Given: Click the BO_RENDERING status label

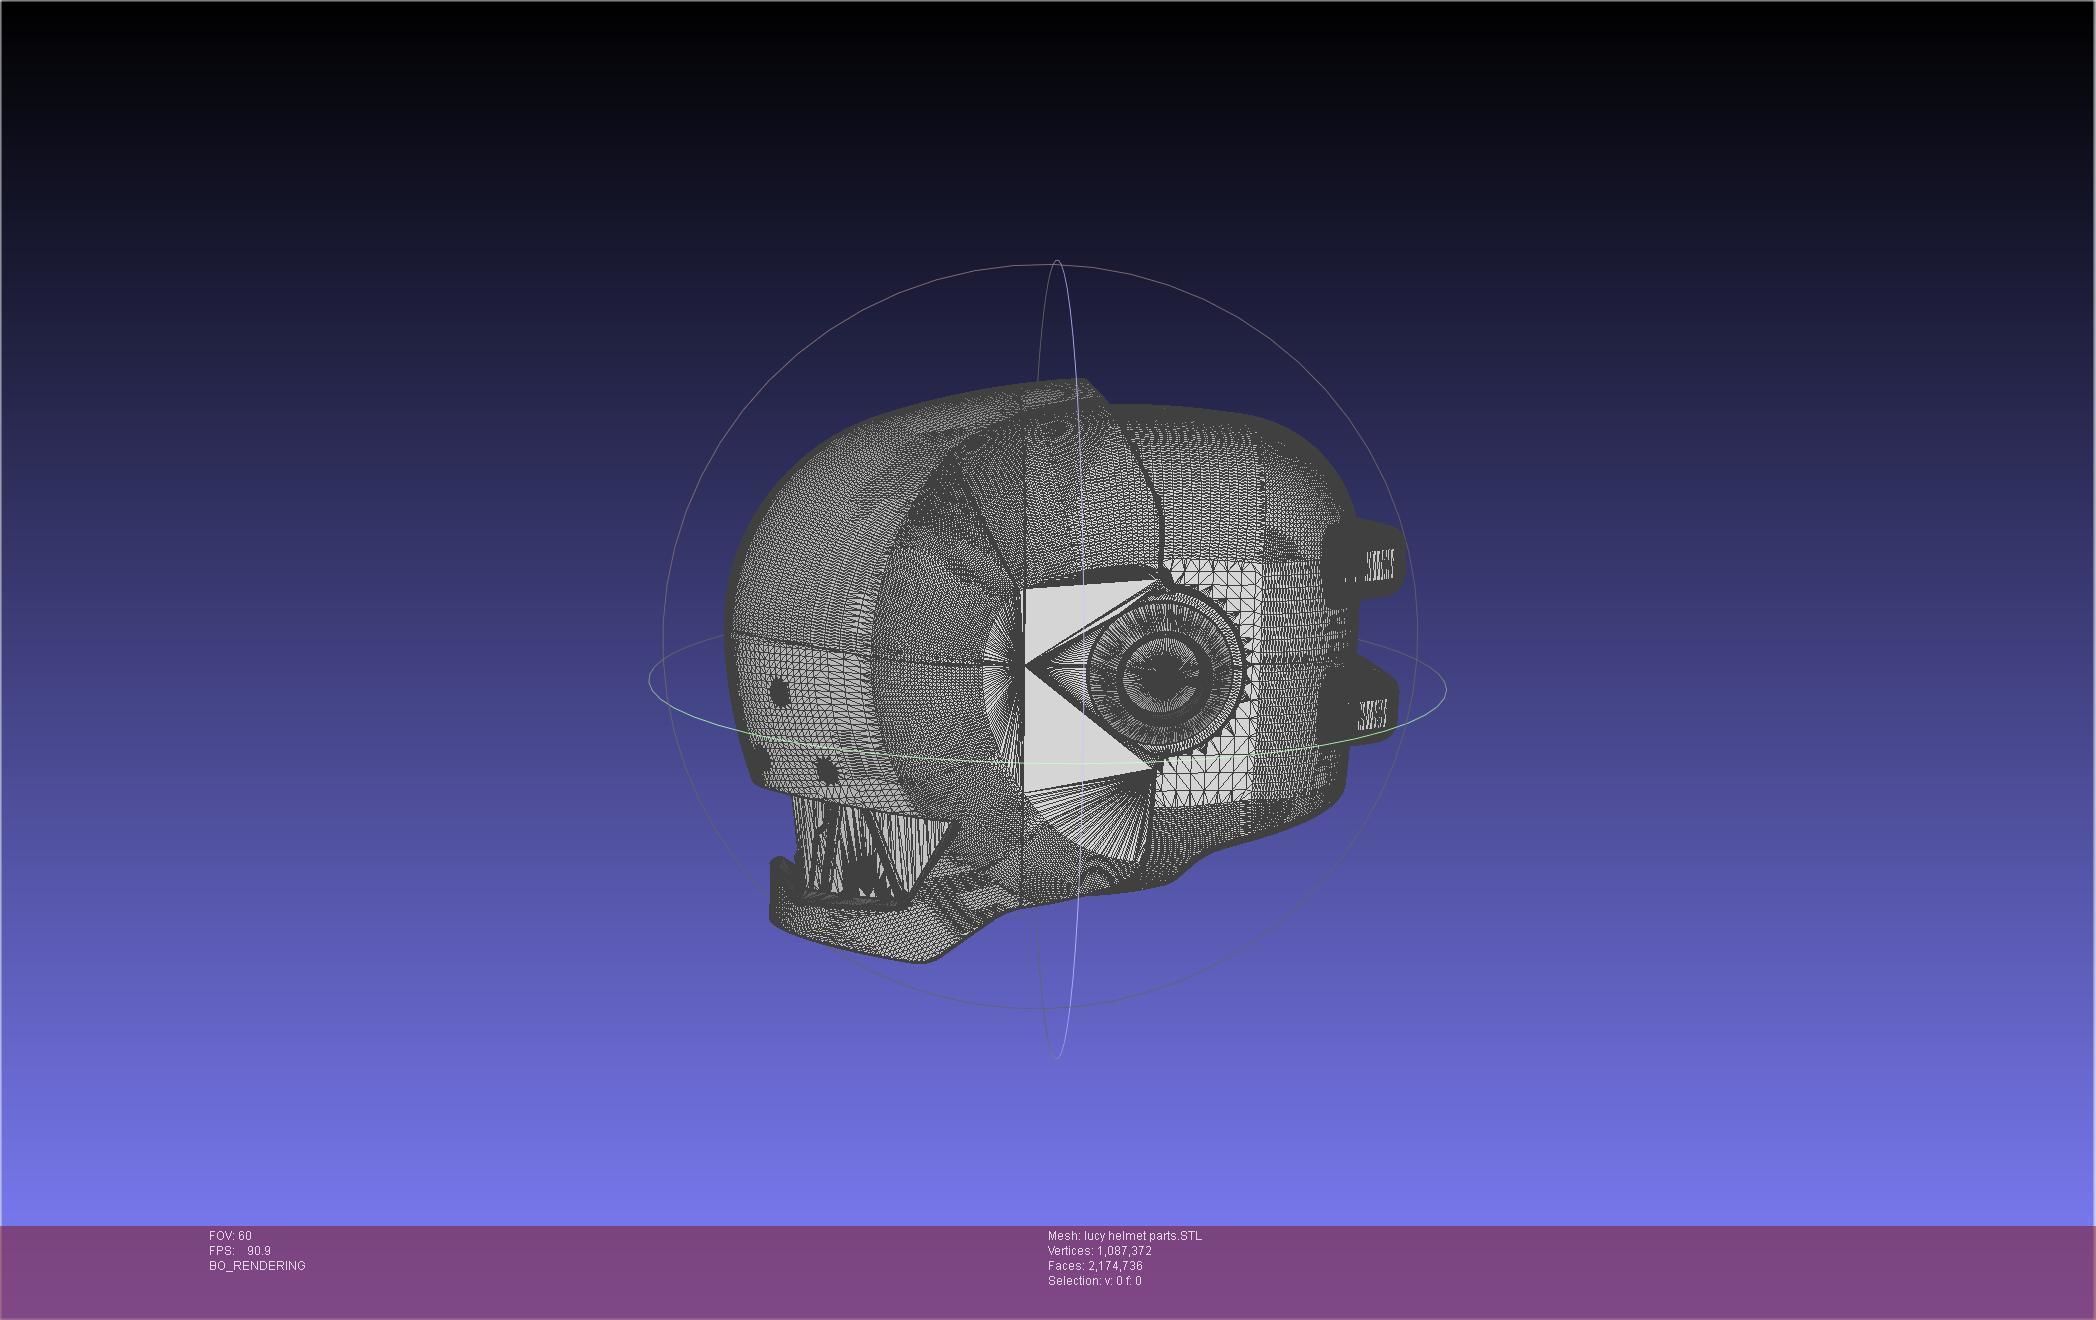Looking at the screenshot, I should (x=257, y=1266).
